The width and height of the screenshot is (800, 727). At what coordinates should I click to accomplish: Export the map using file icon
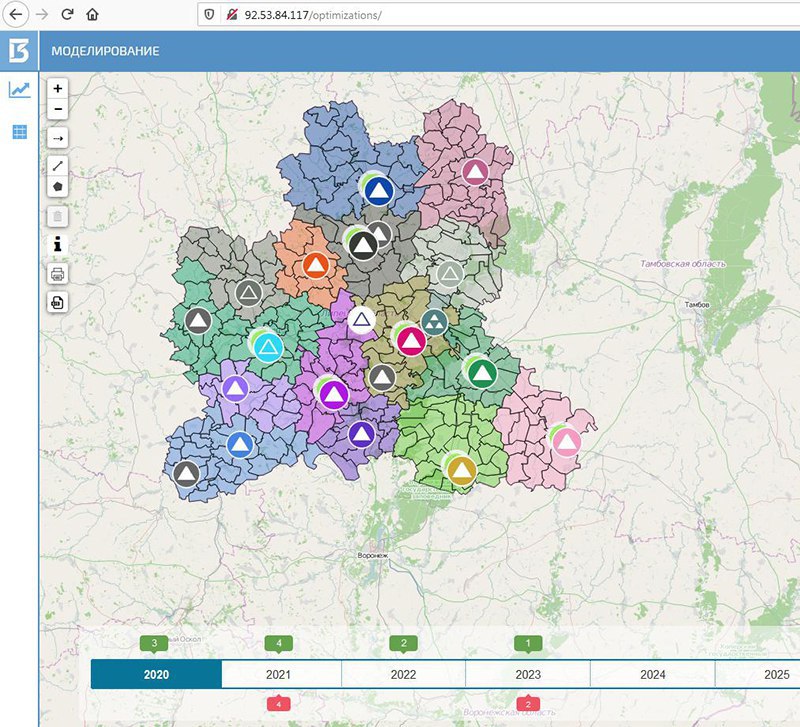58,301
